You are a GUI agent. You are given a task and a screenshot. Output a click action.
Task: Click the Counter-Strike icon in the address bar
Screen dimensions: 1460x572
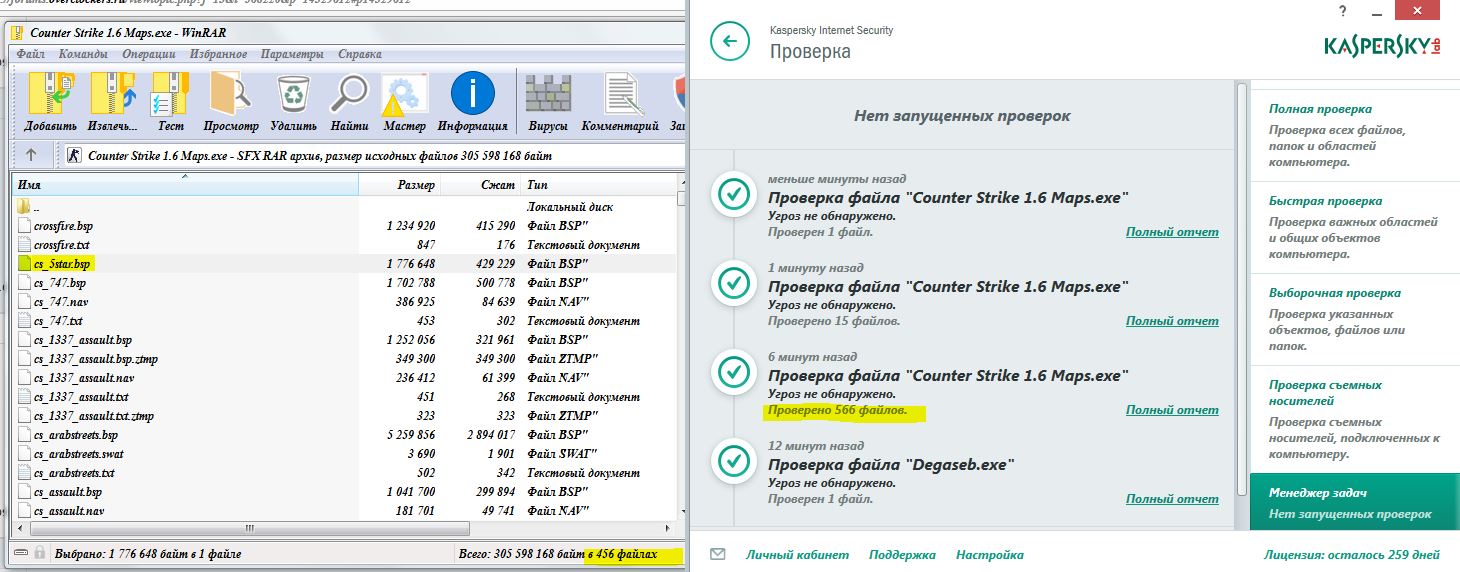pyautogui.click(x=74, y=155)
